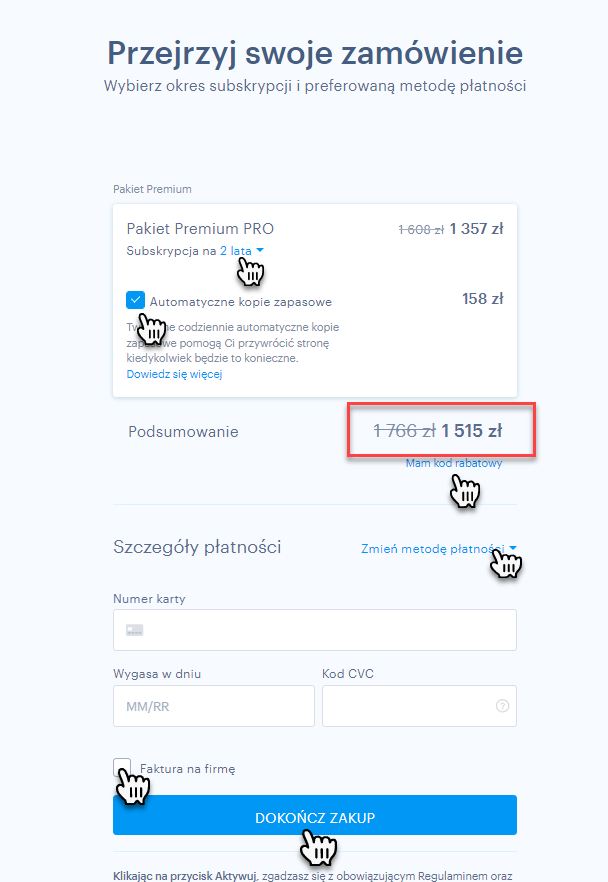Click the 1 515 zł total price
The image size is (608, 882).
[471, 431]
